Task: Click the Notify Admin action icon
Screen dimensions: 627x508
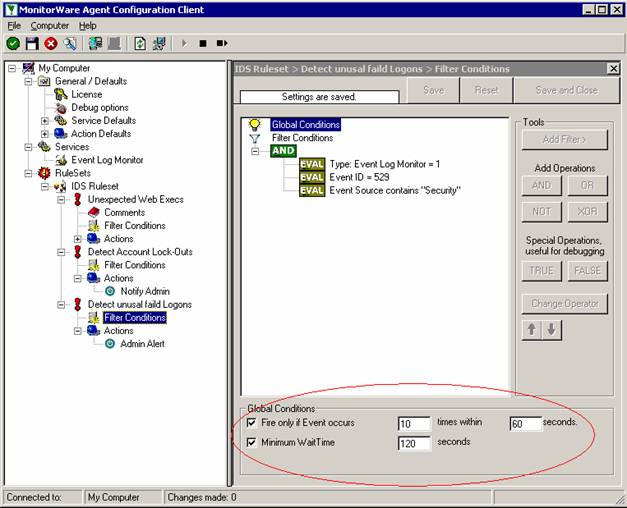Action: (x=110, y=291)
